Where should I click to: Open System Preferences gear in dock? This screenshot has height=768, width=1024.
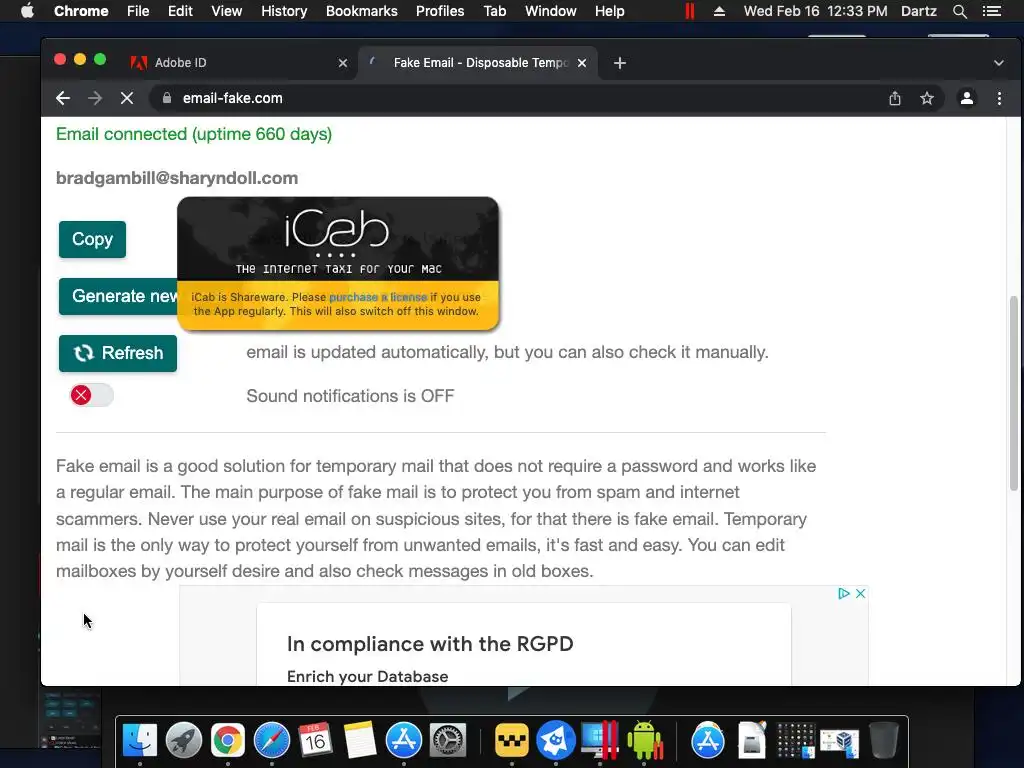(448, 741)
